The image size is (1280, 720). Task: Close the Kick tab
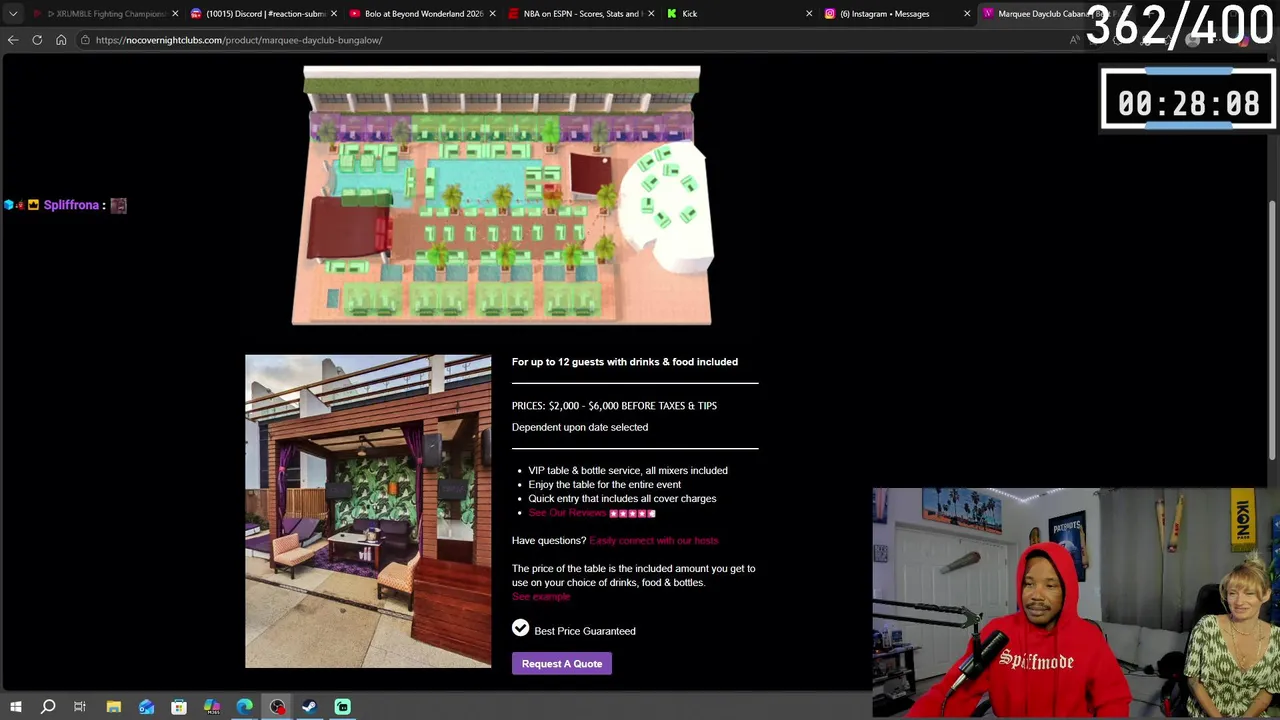(809, 14)
